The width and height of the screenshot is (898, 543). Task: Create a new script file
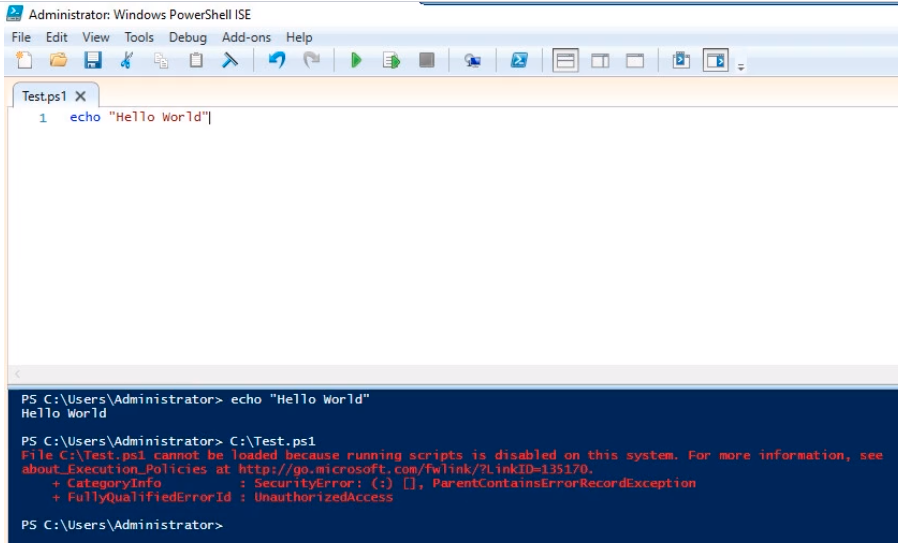(x=25, y=61)
